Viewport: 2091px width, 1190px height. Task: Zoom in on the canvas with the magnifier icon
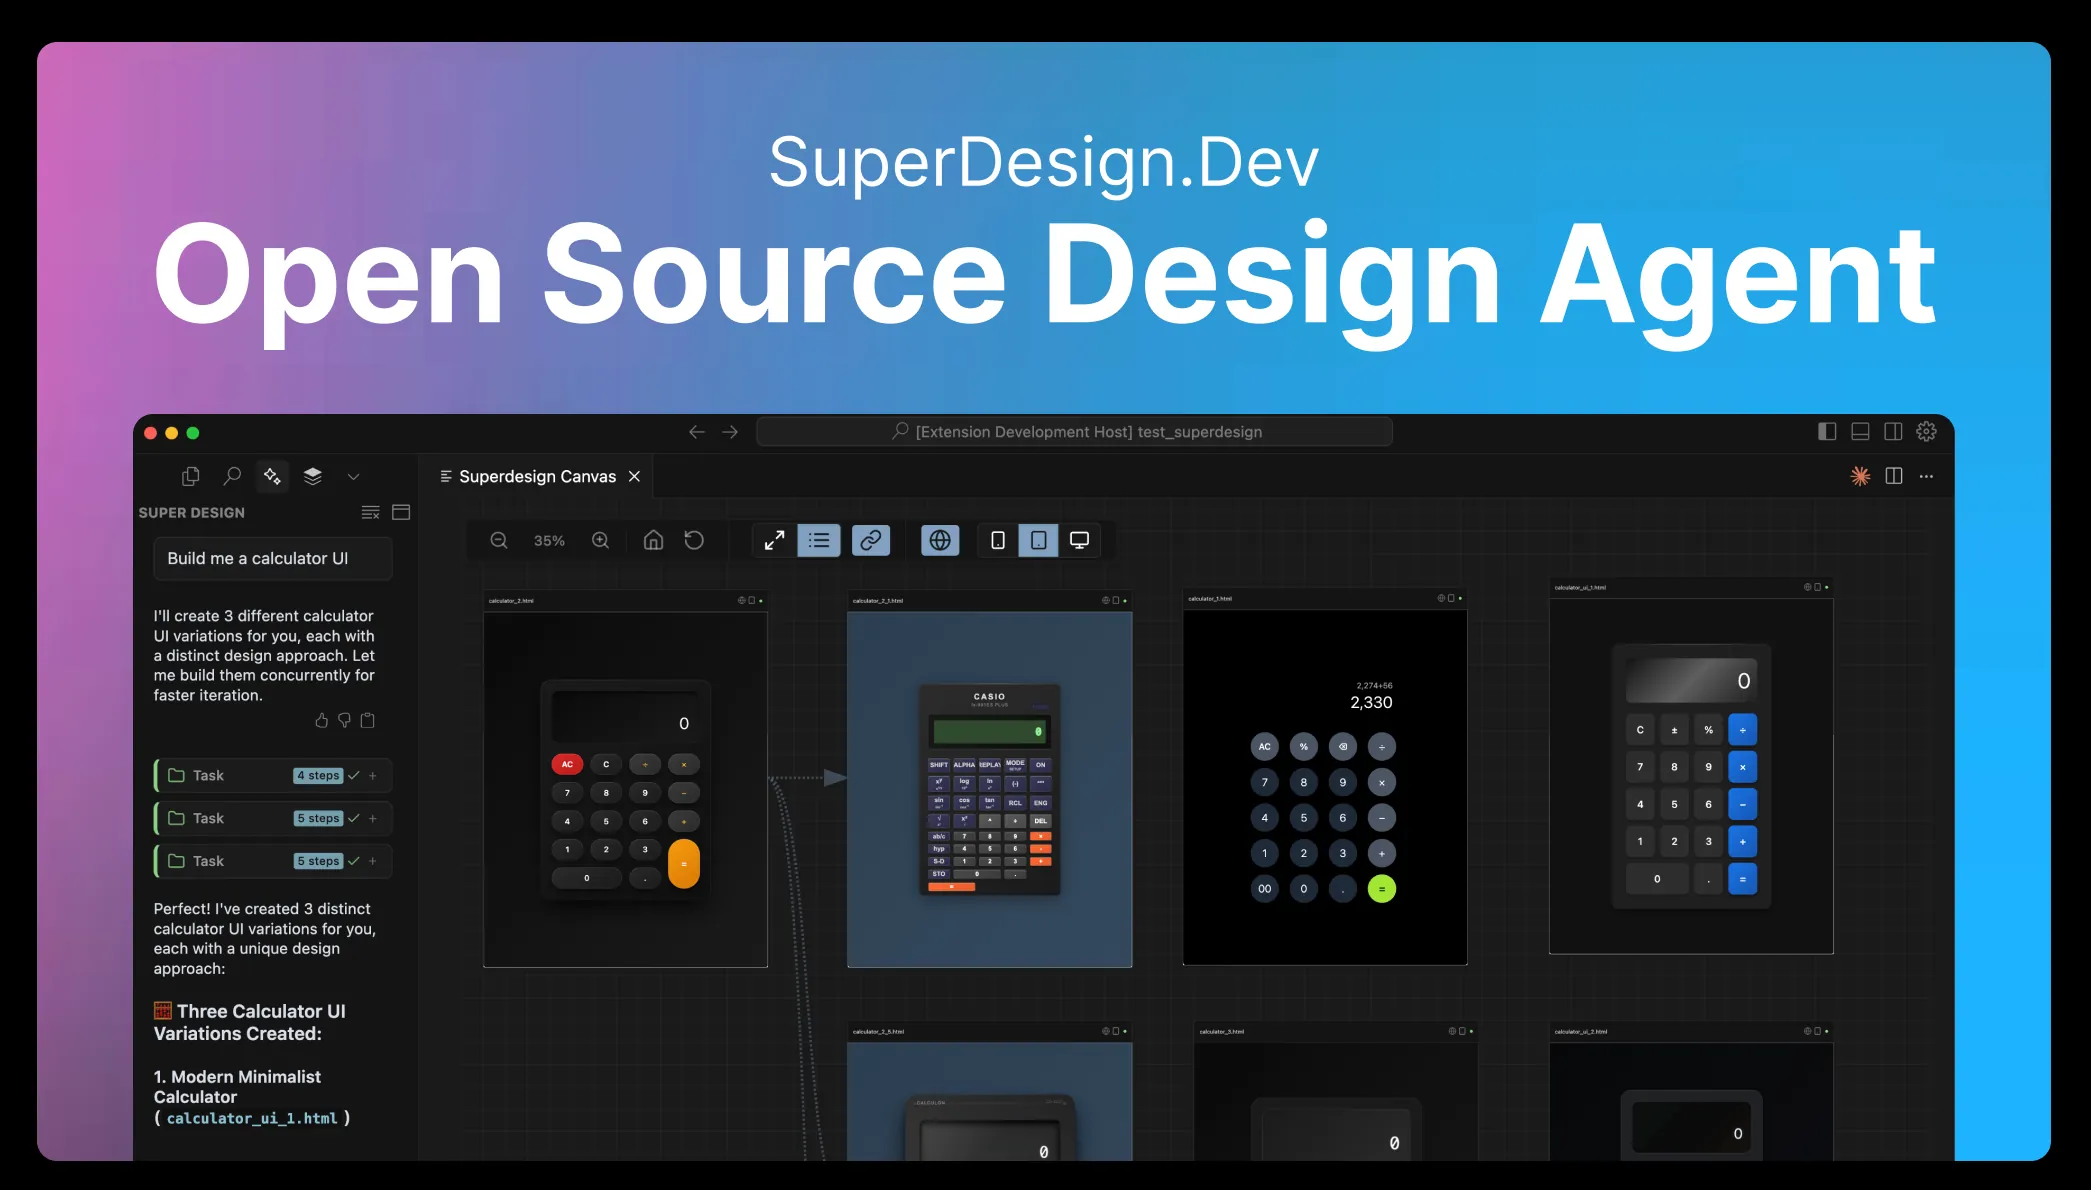(600, 539)
